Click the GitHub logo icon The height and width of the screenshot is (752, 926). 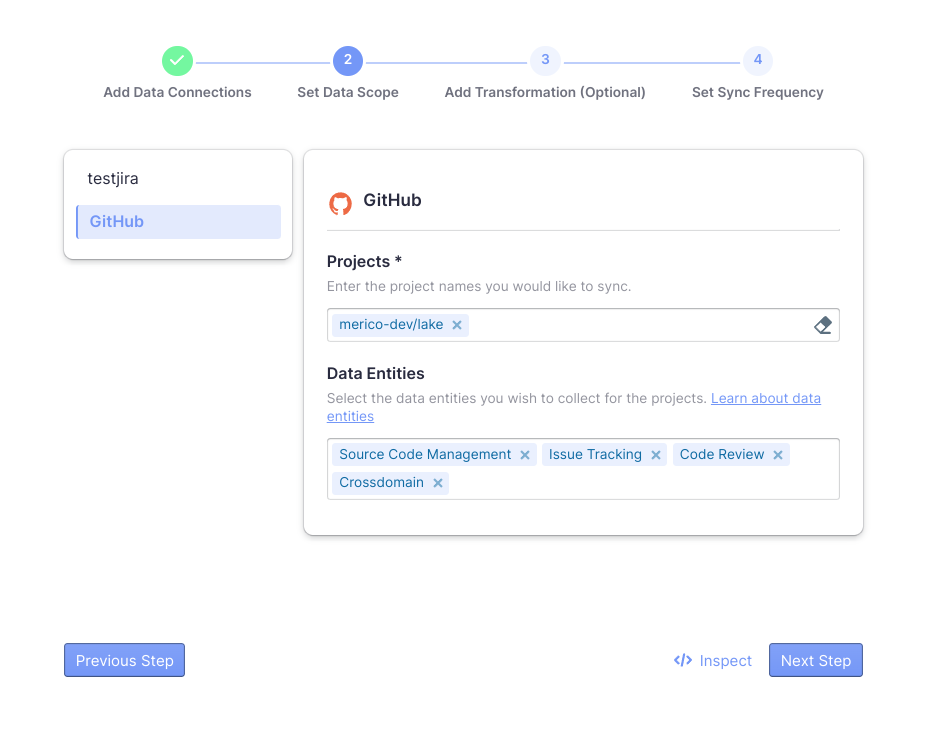340,204
